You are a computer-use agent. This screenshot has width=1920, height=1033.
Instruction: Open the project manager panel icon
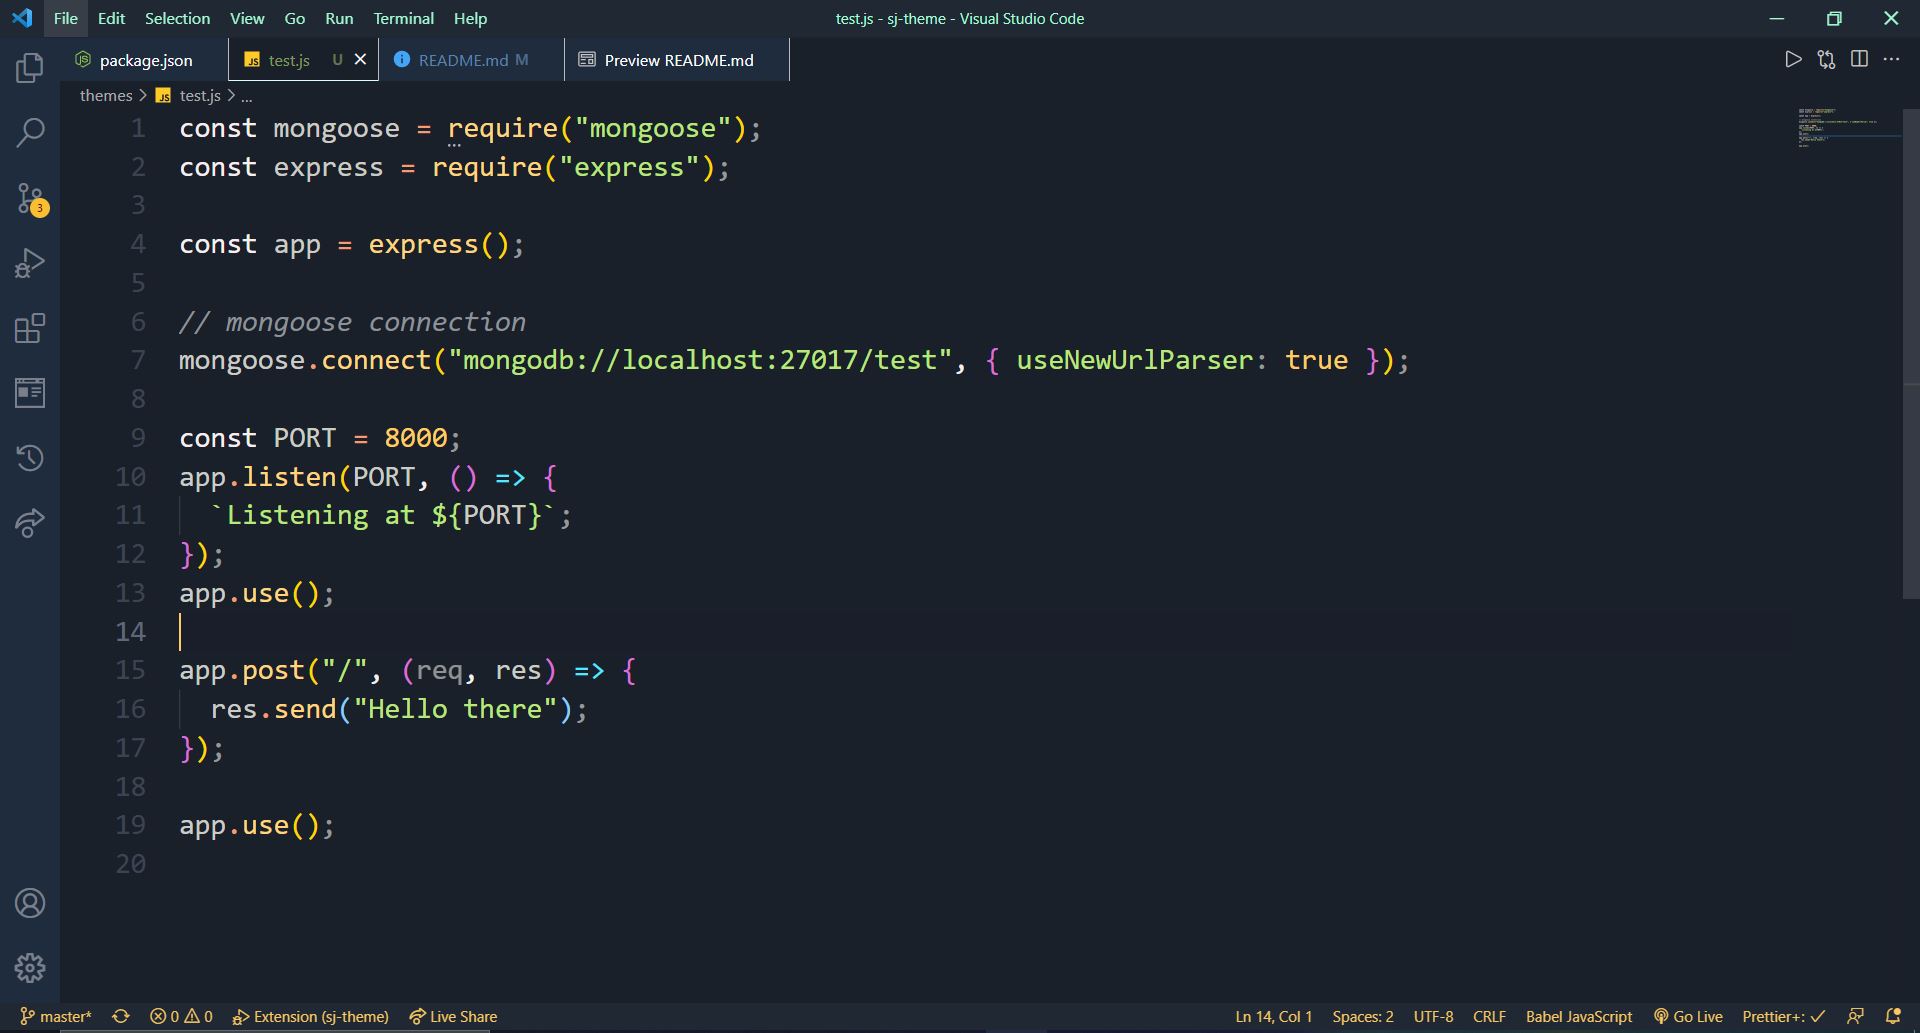(30, 393)
